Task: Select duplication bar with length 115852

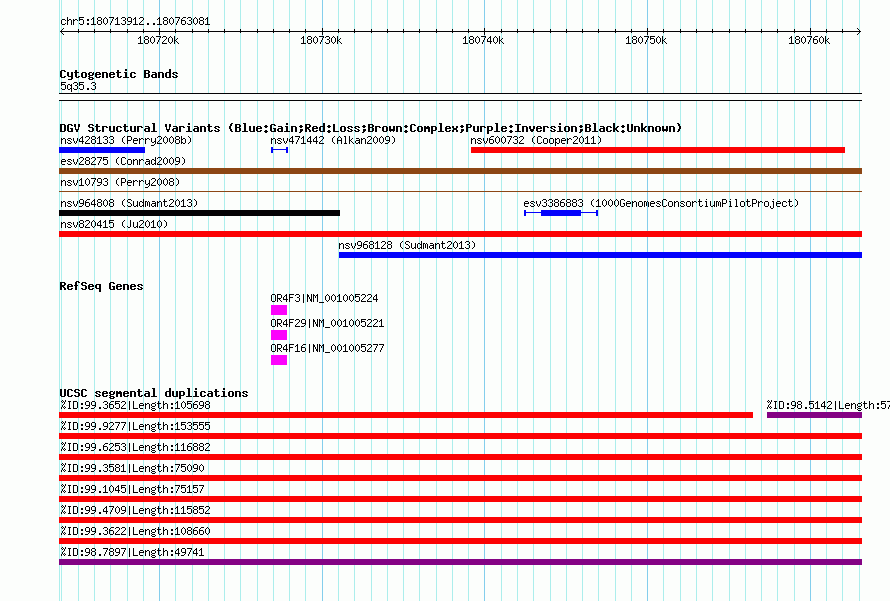Action: coord(460,520)
